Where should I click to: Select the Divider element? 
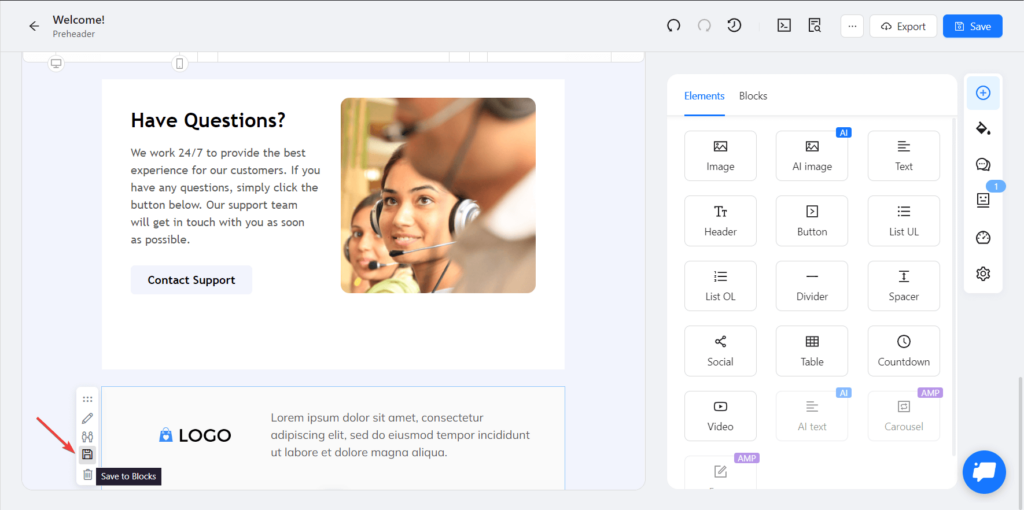[x=812, y=286]
